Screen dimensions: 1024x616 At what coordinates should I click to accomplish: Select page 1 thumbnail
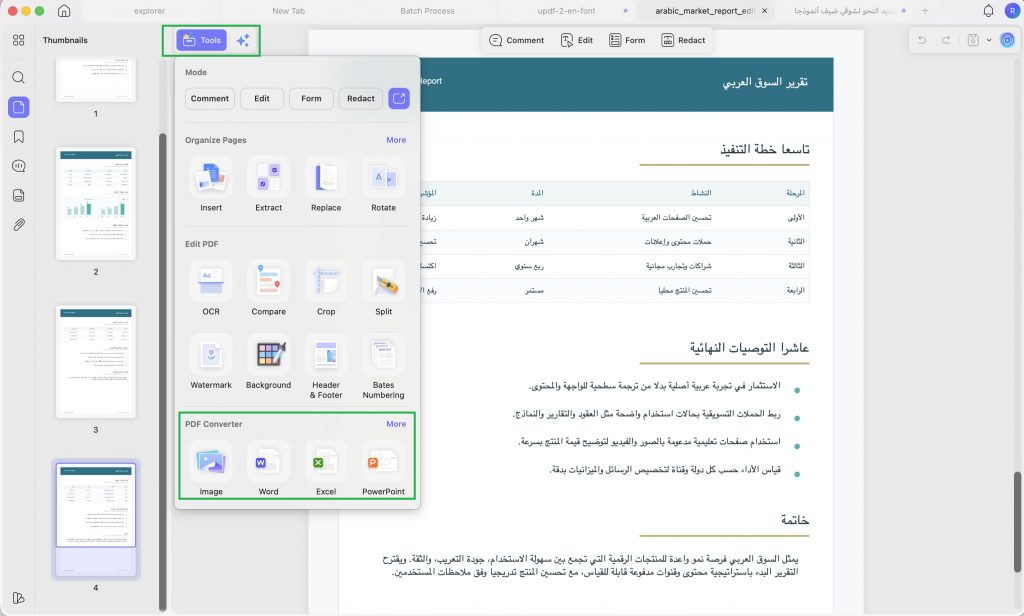click(x=96, y=80)
